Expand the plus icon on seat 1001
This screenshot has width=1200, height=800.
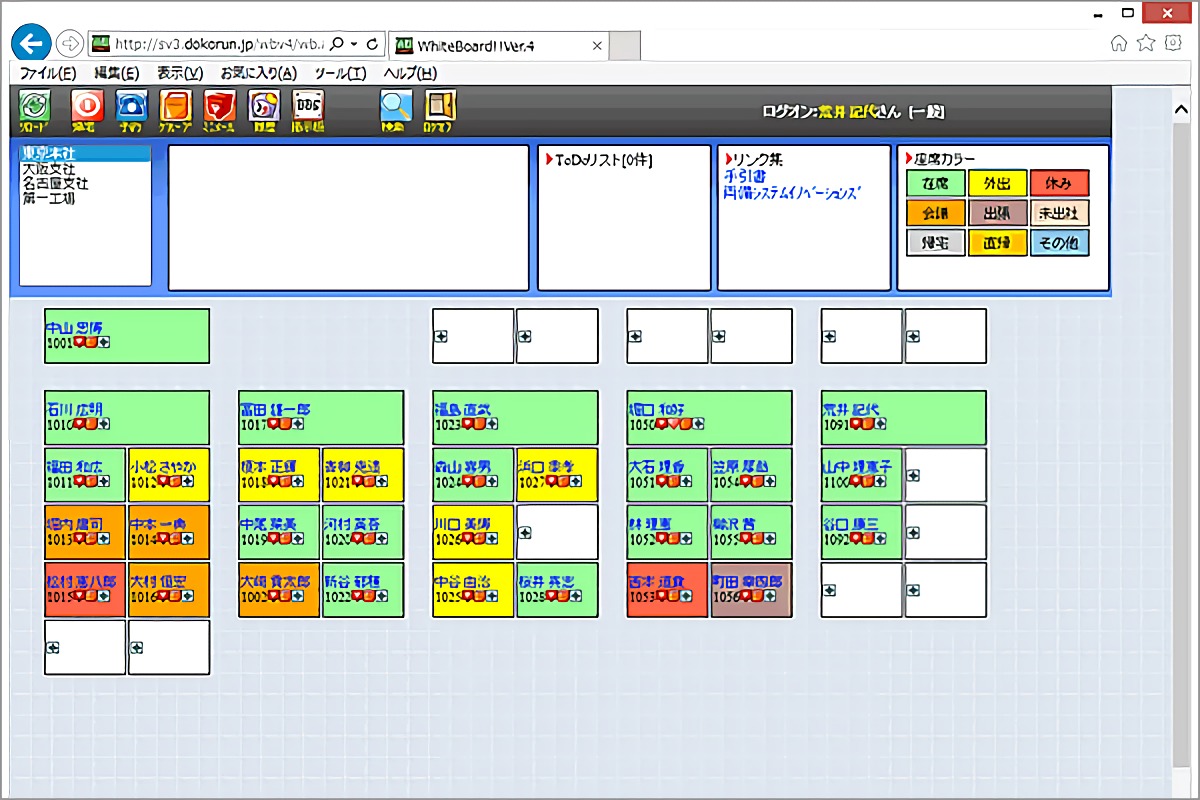pyautogui.click(x=103, y=342)
